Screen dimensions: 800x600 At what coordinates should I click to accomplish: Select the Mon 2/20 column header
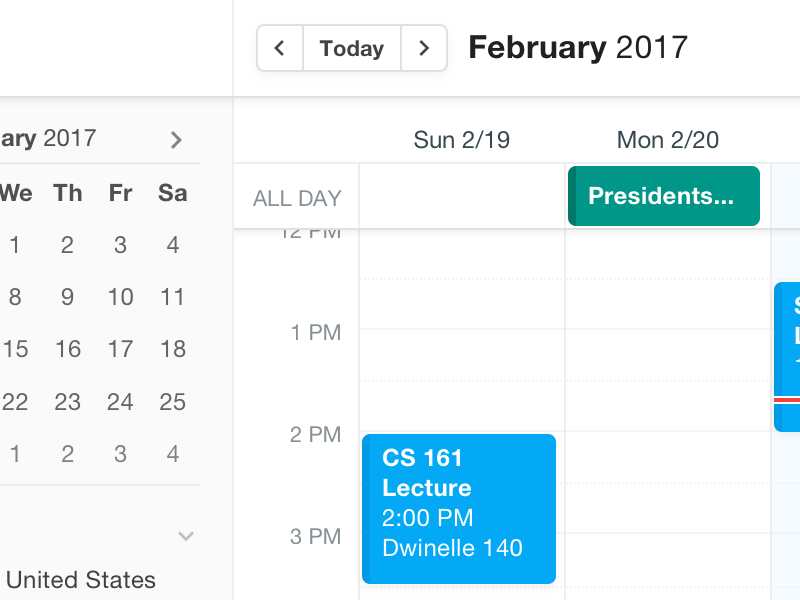coord(667,139)
